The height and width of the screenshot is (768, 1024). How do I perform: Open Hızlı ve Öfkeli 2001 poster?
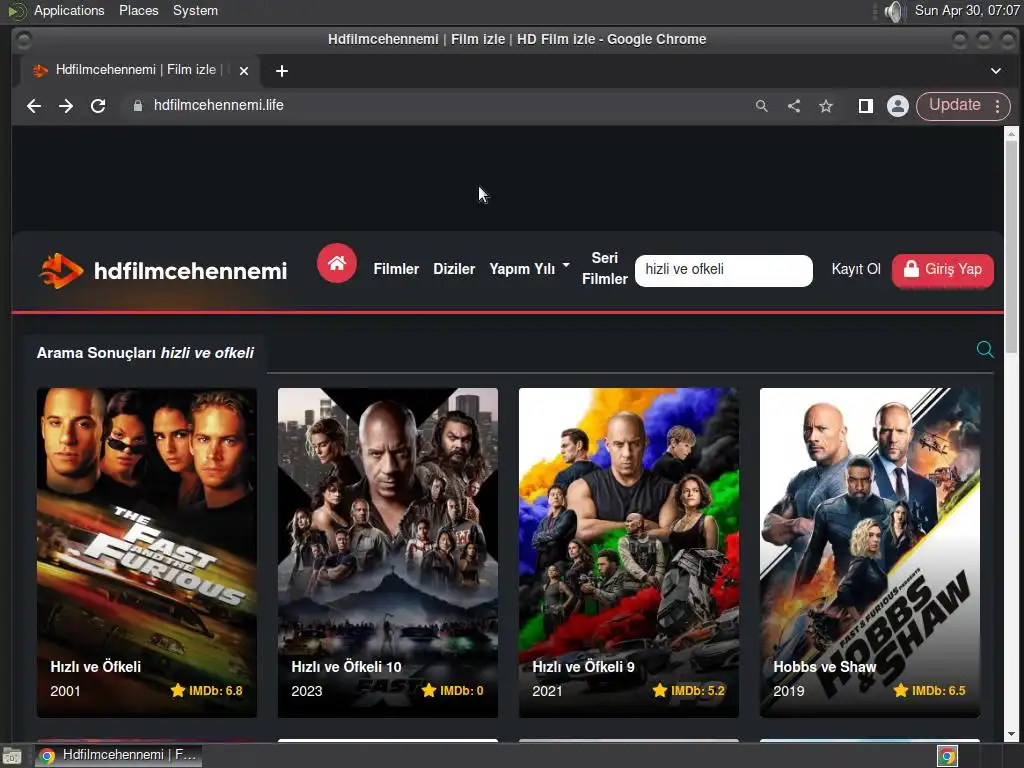point(147,553)
